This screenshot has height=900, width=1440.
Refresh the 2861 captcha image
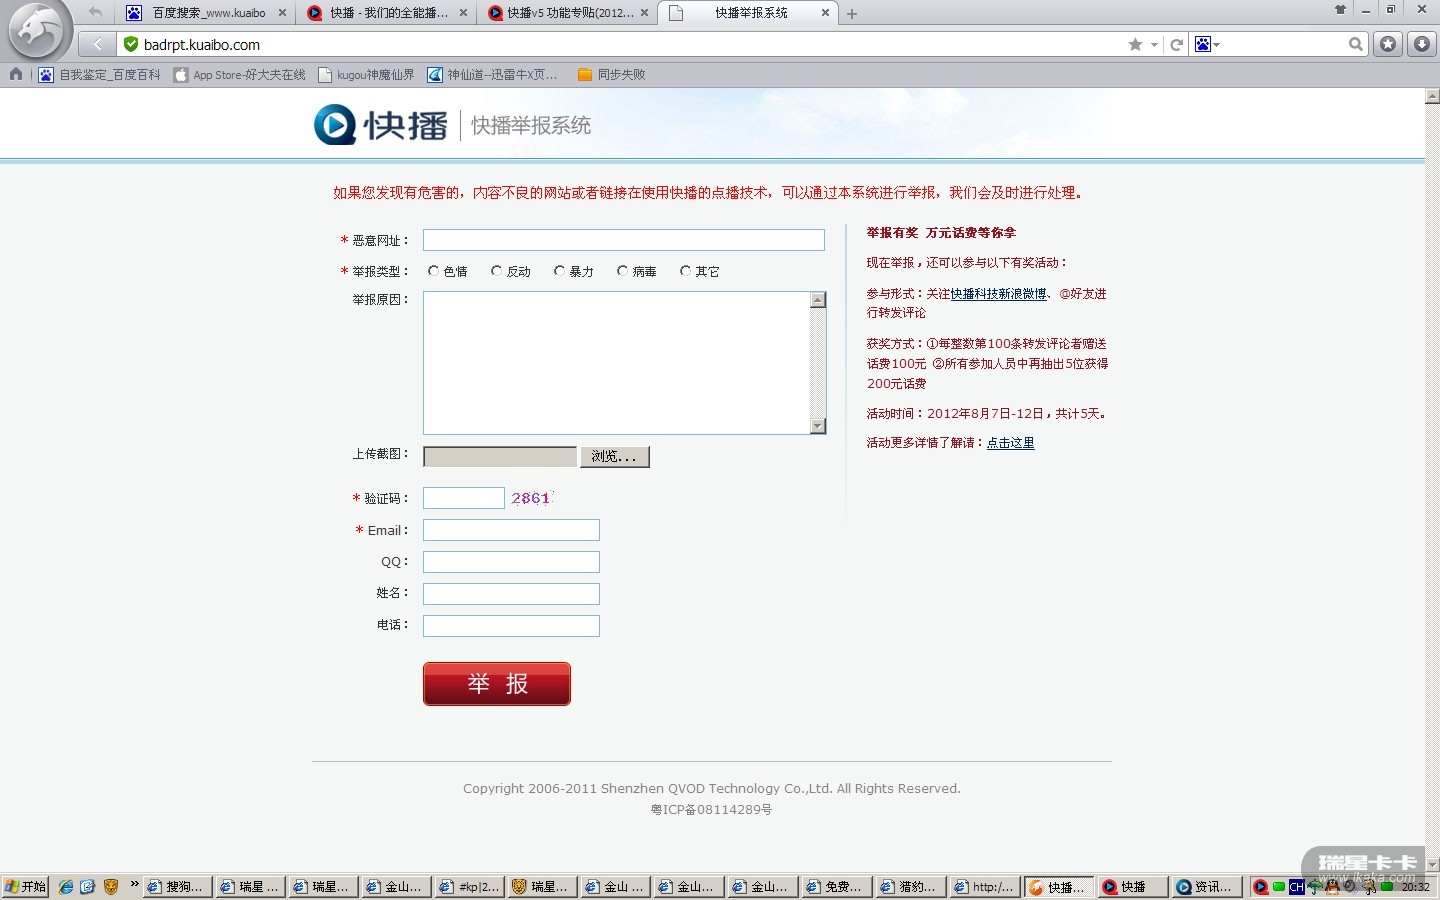pos(531,498)
